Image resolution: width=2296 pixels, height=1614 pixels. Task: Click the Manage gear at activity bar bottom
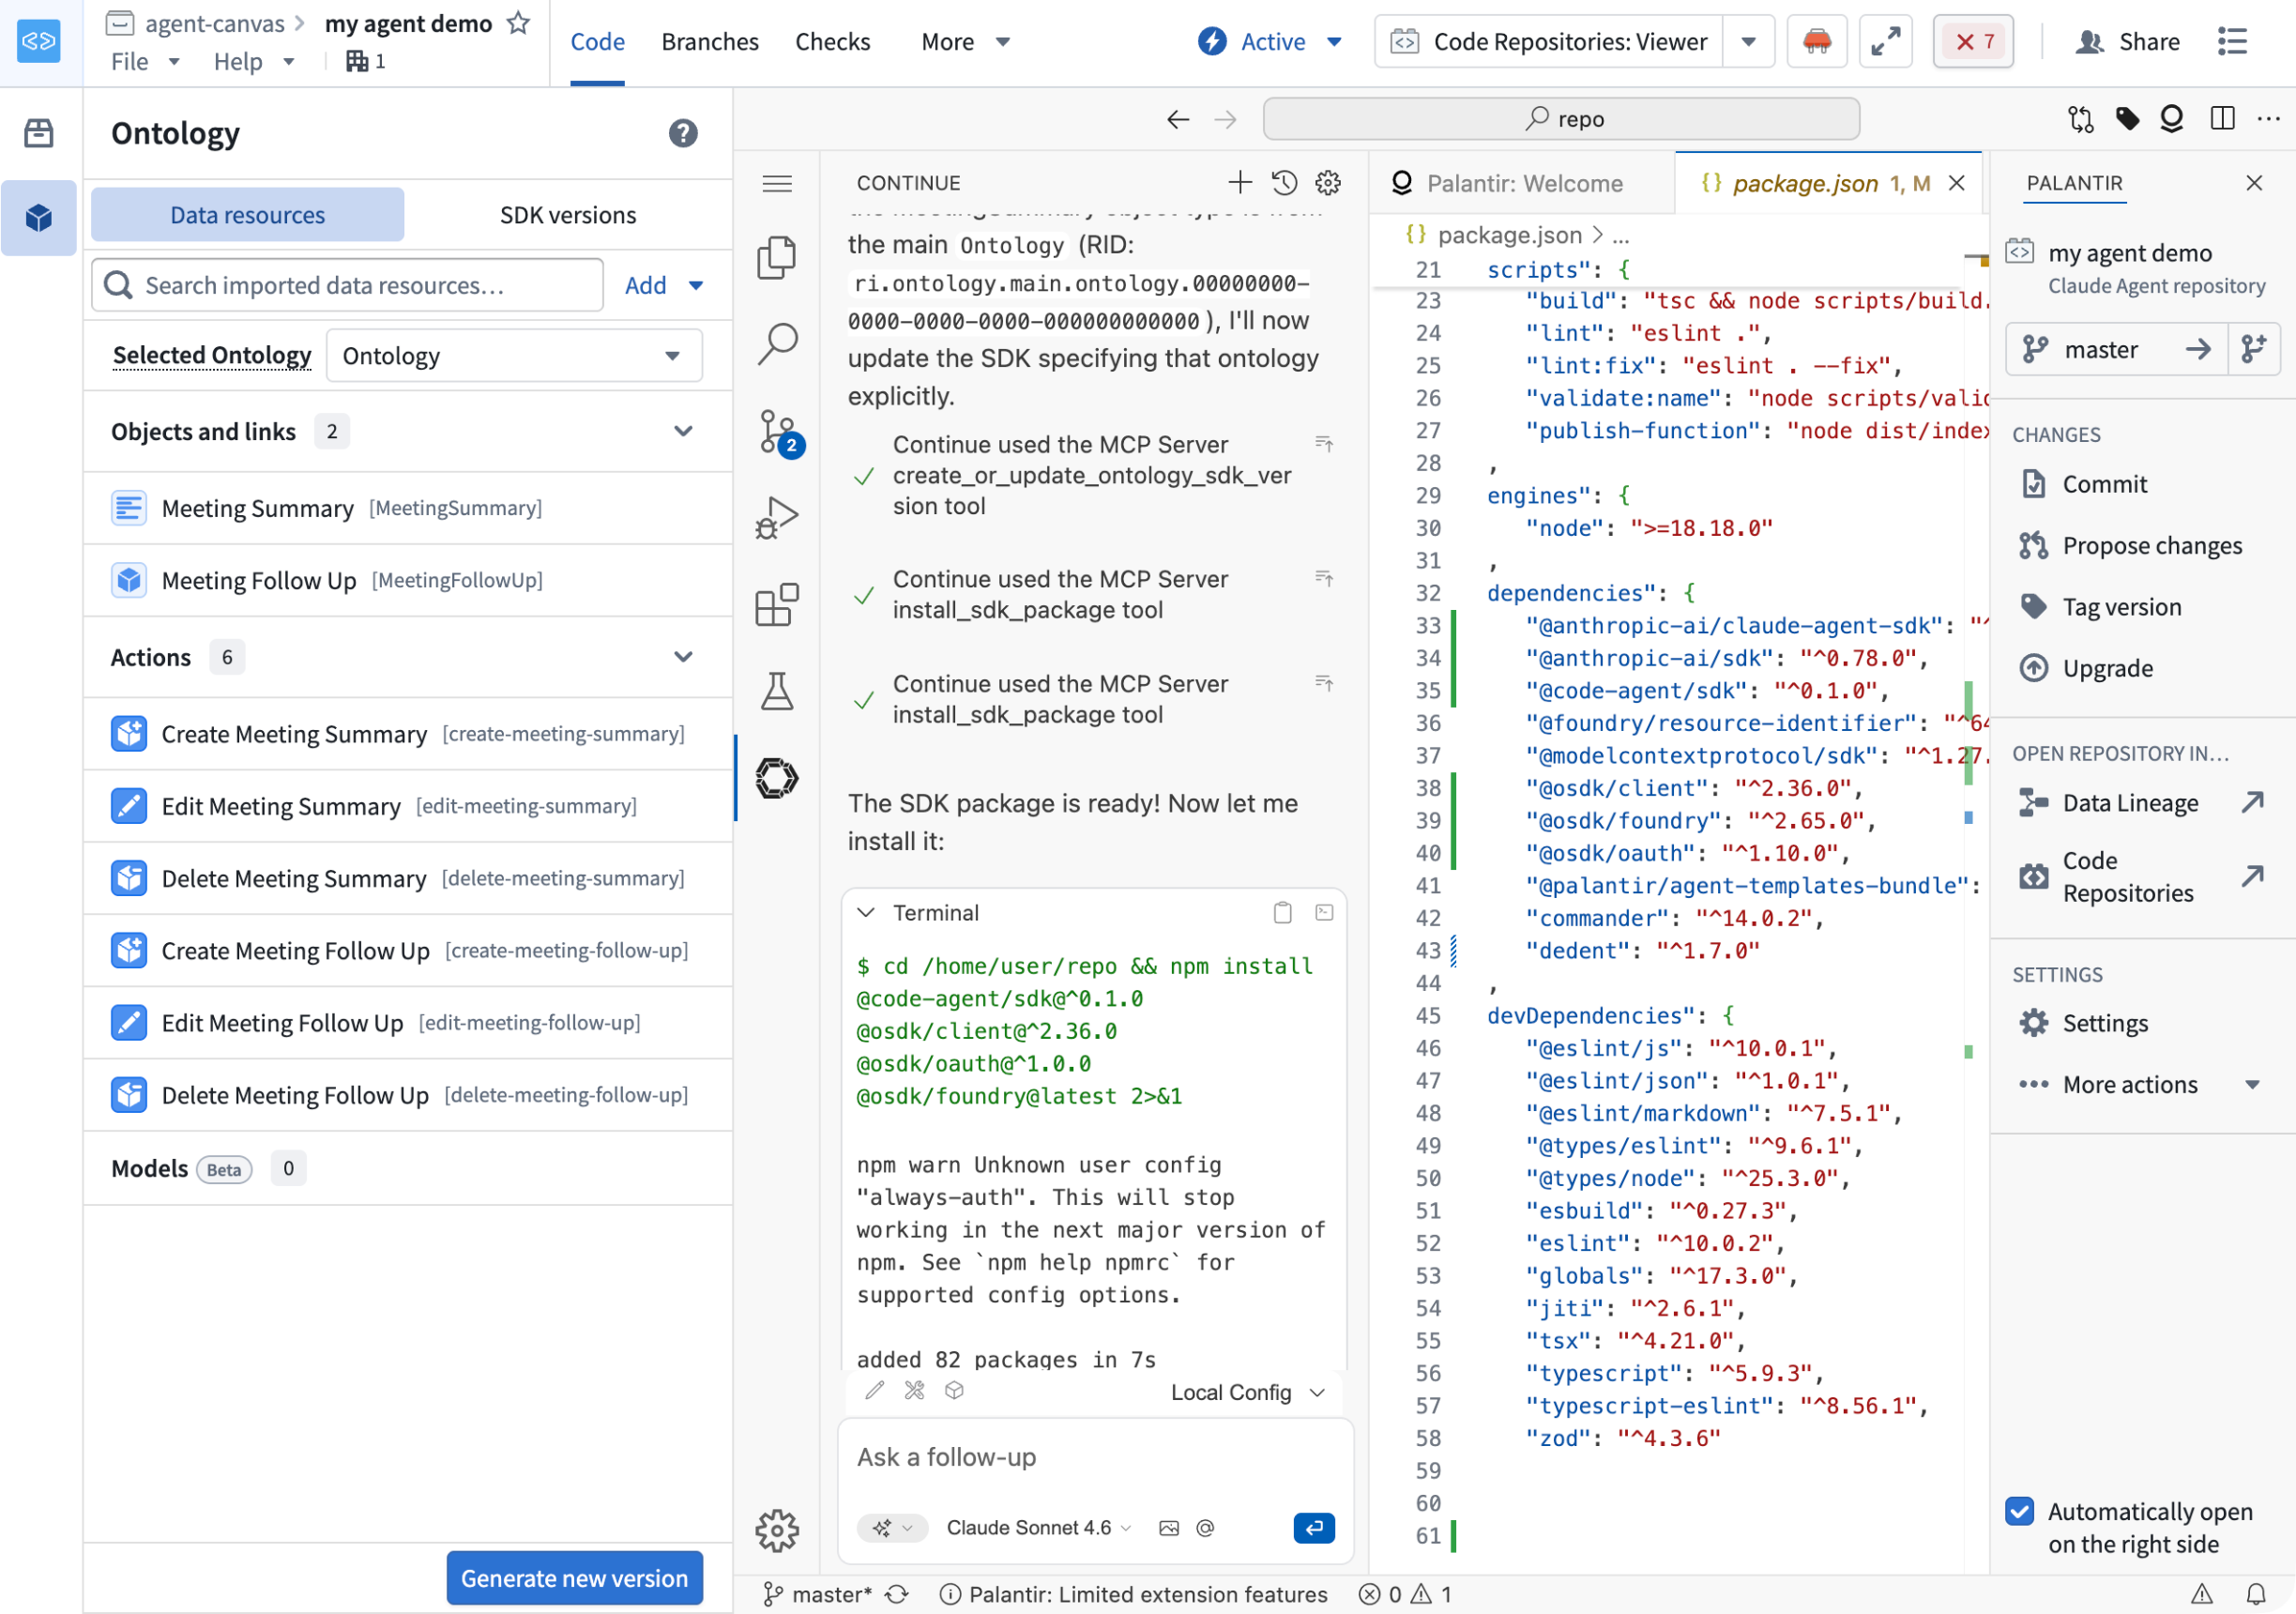pos(776,1530)
